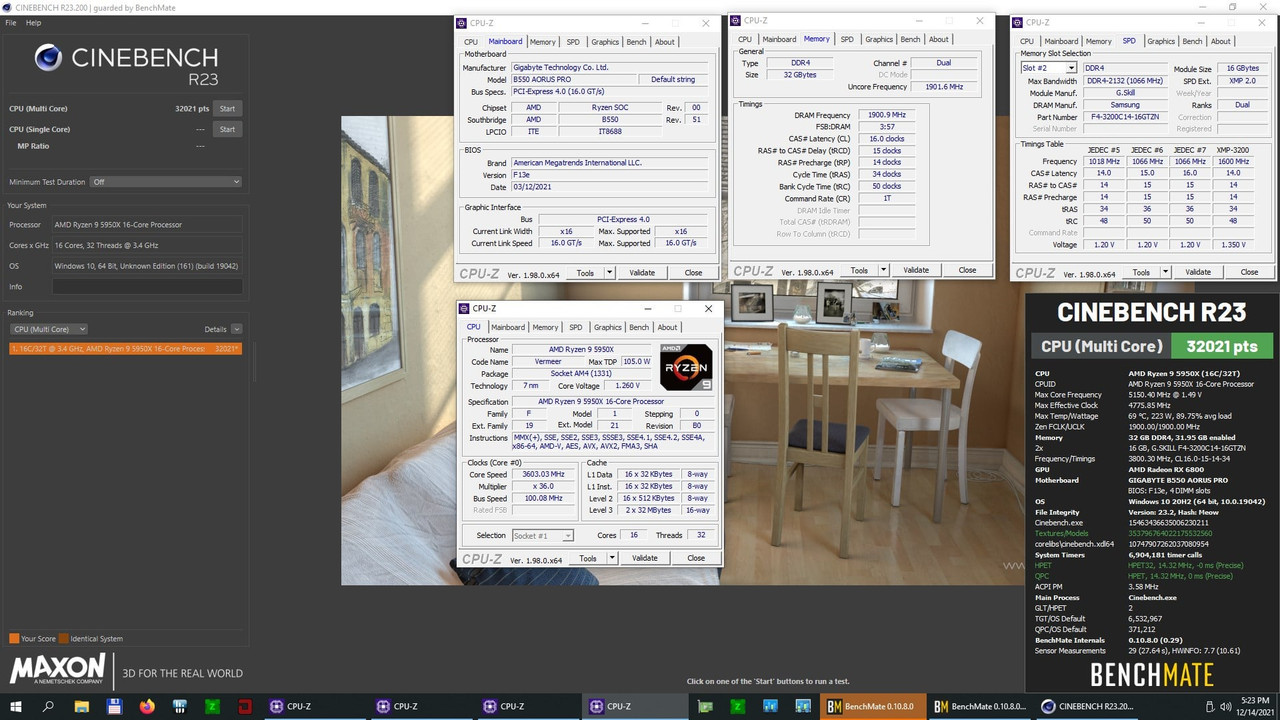
Task: Open the Ranking CPU (Multi Core) dropdown
Action: coord(48,329)
